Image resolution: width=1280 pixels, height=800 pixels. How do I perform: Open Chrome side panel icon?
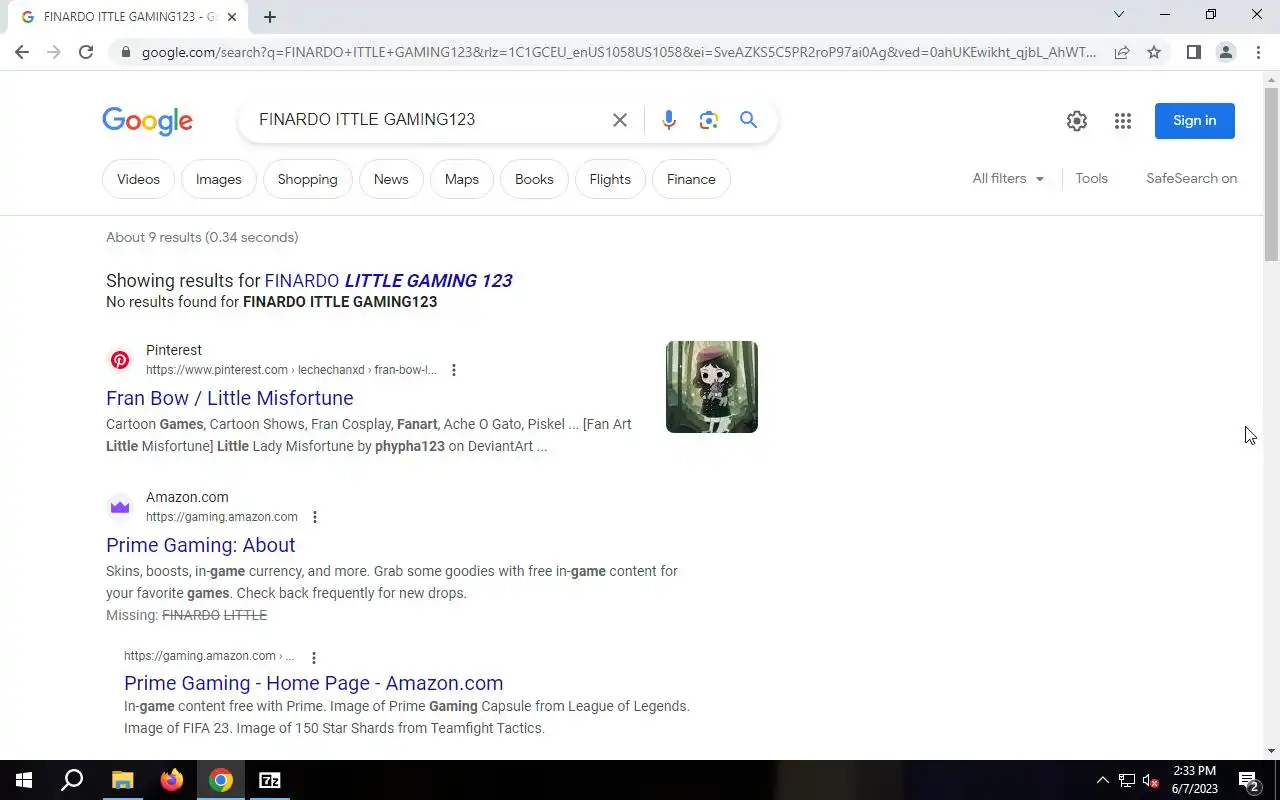[x=1193, y=52]
